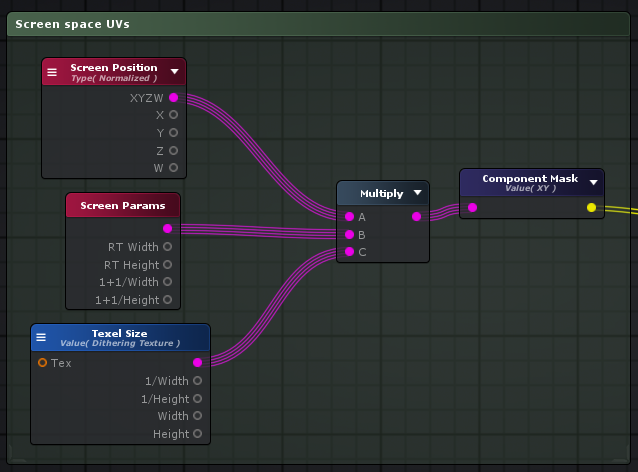Click the Z output port of Screen Position
The height and width of the screenshot is (472, 638).
174,151
